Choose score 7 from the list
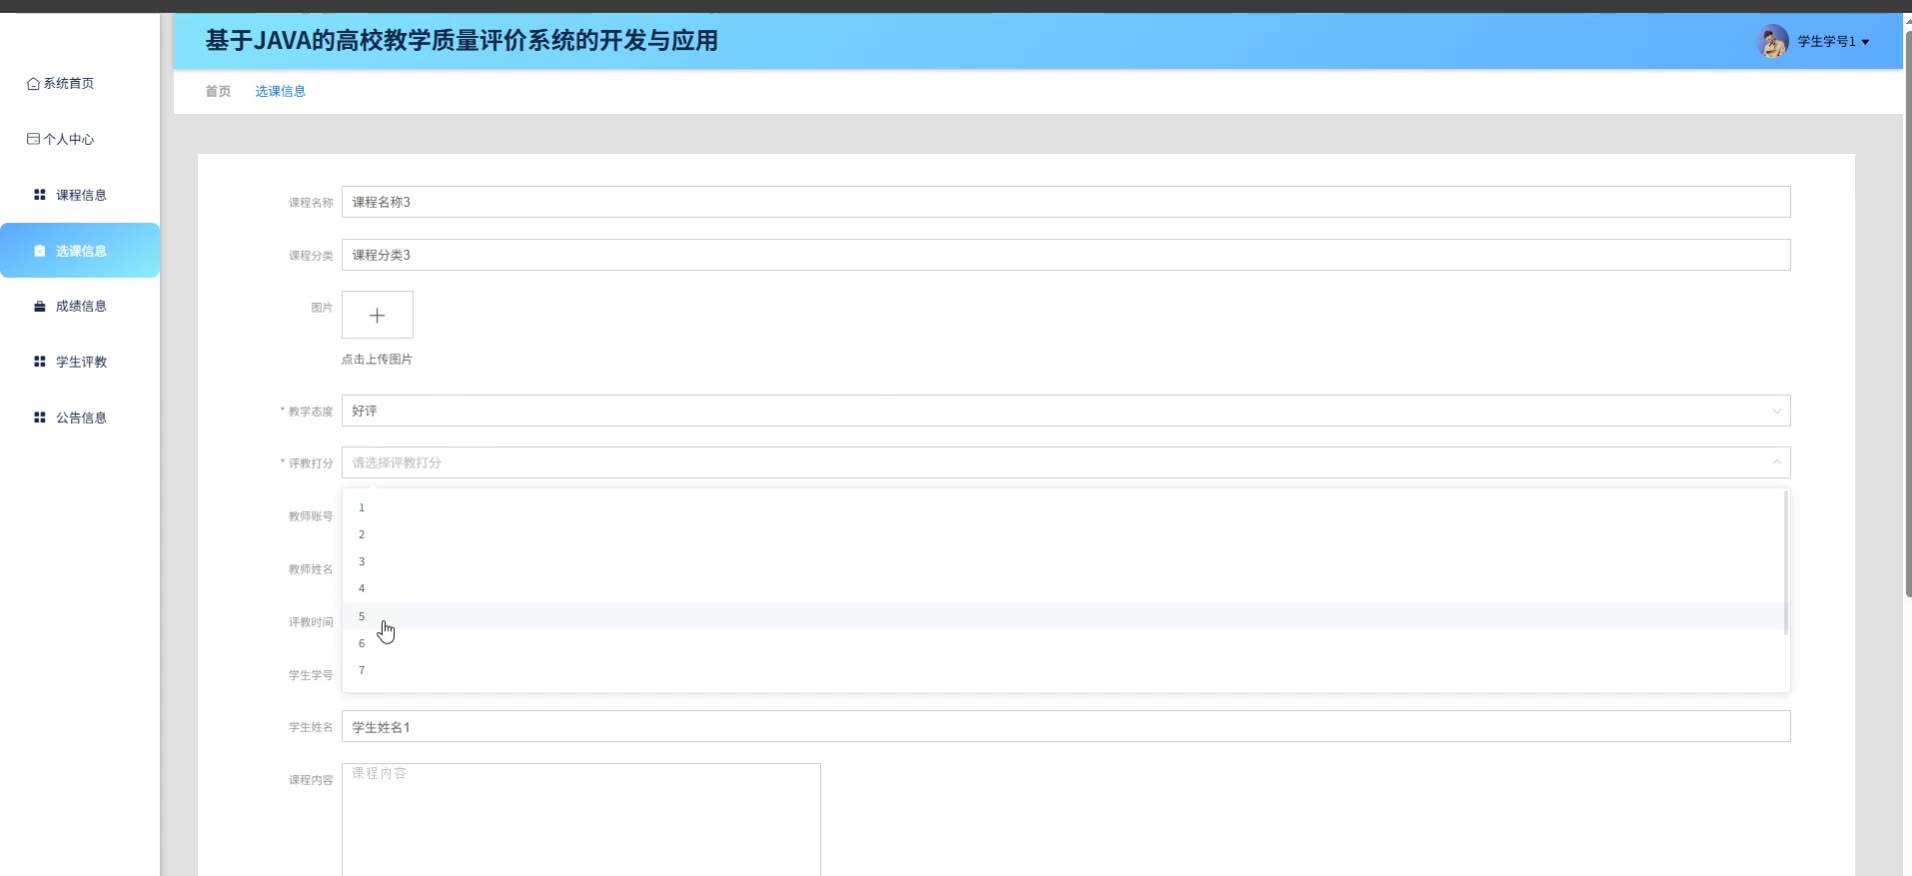 pos(1063,670)
